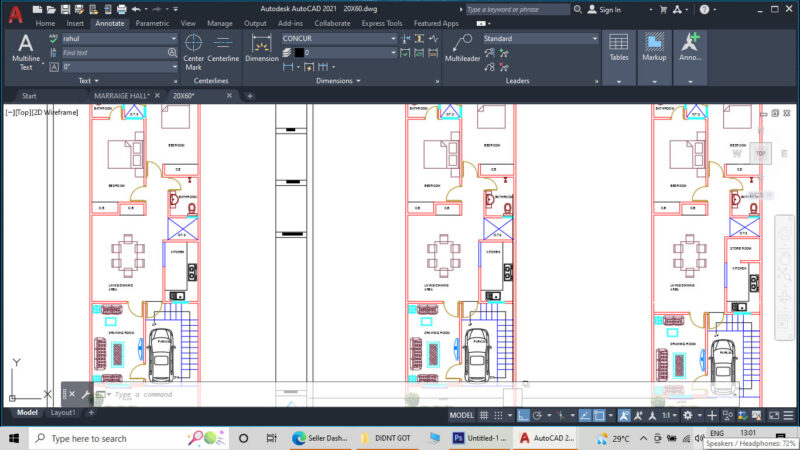Open status bar Customization hamburger icon
Screen dimensions: 800x450
[x=789, y=415]
